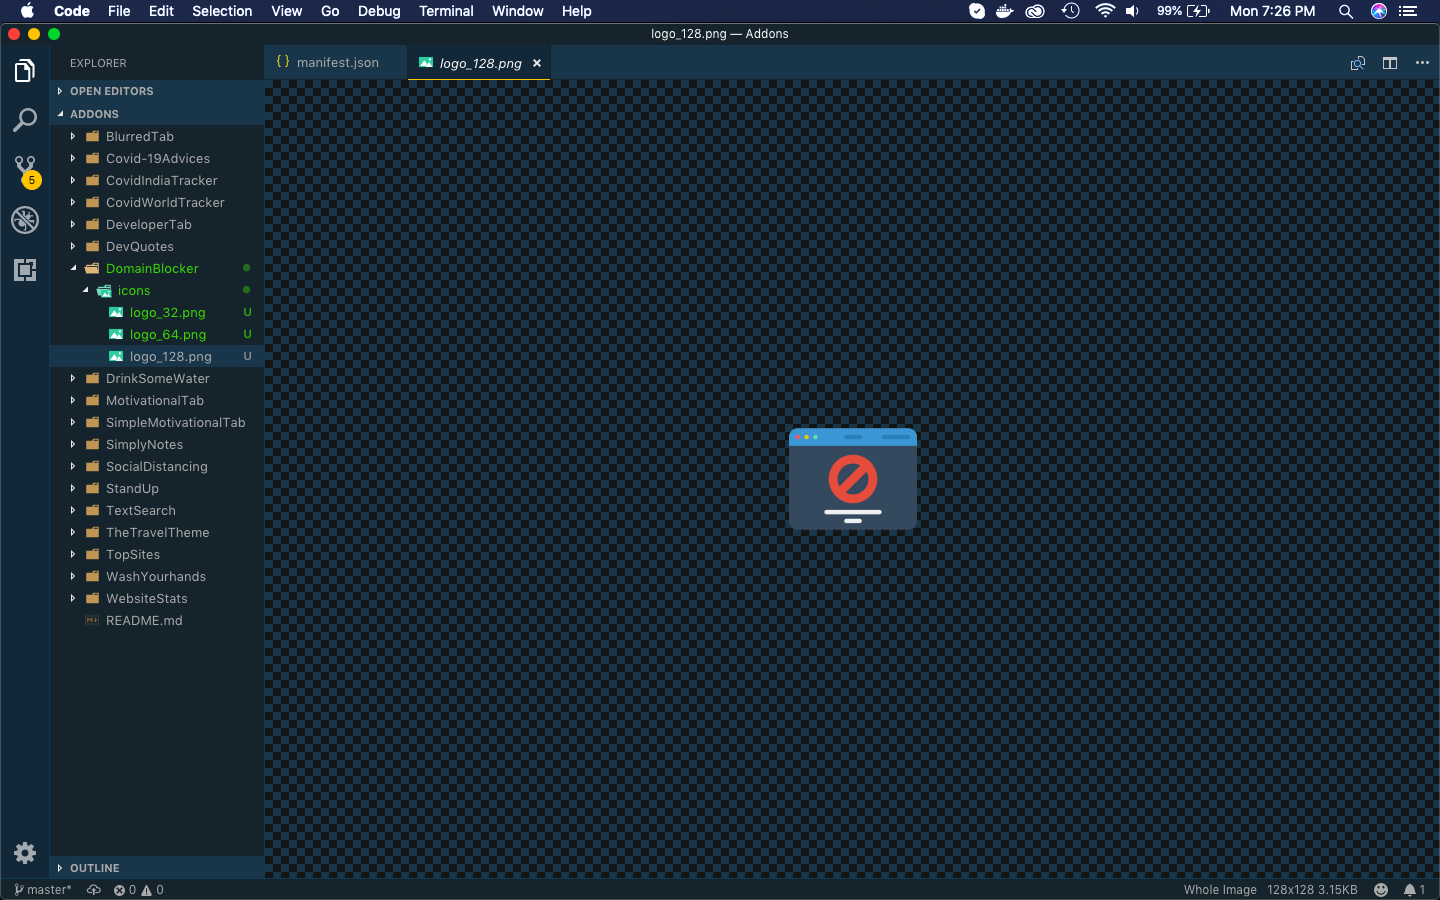This screenshot has width=1440, height=900.
Task: Split the editor to the right
Action: tap(1390, 63)
